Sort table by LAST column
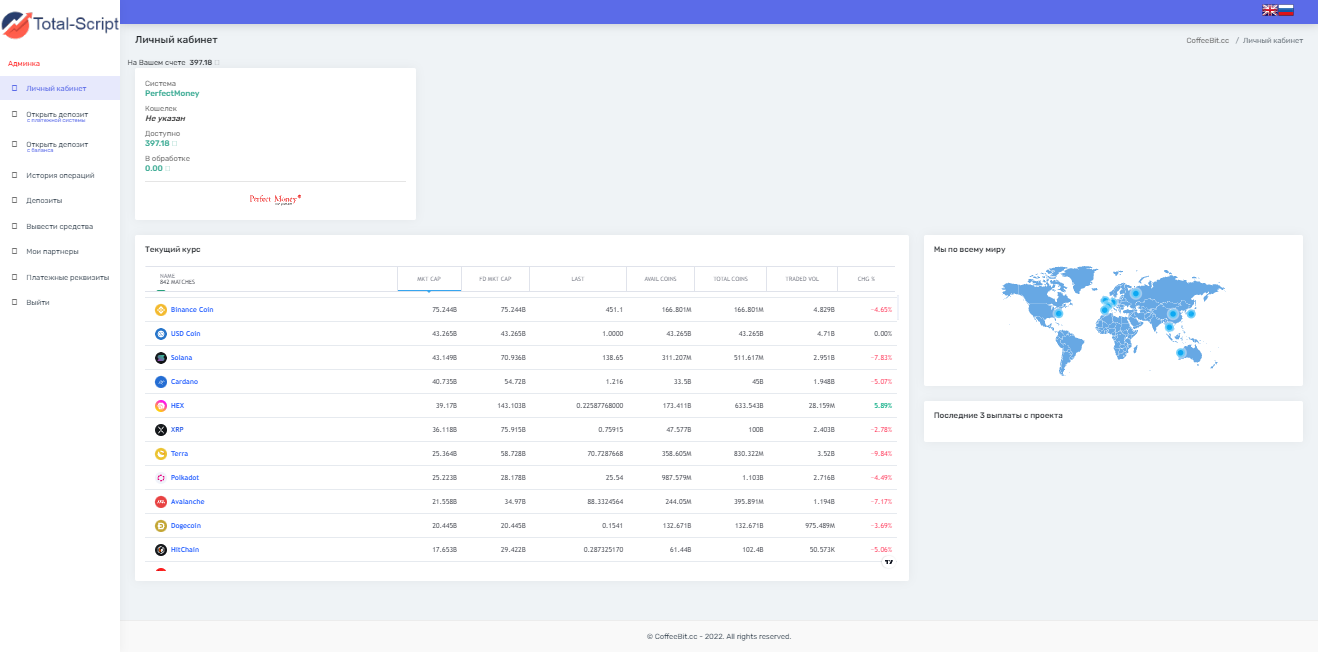Image resolution: width=1318 pixels, height=652 pixels. point(578,279)
